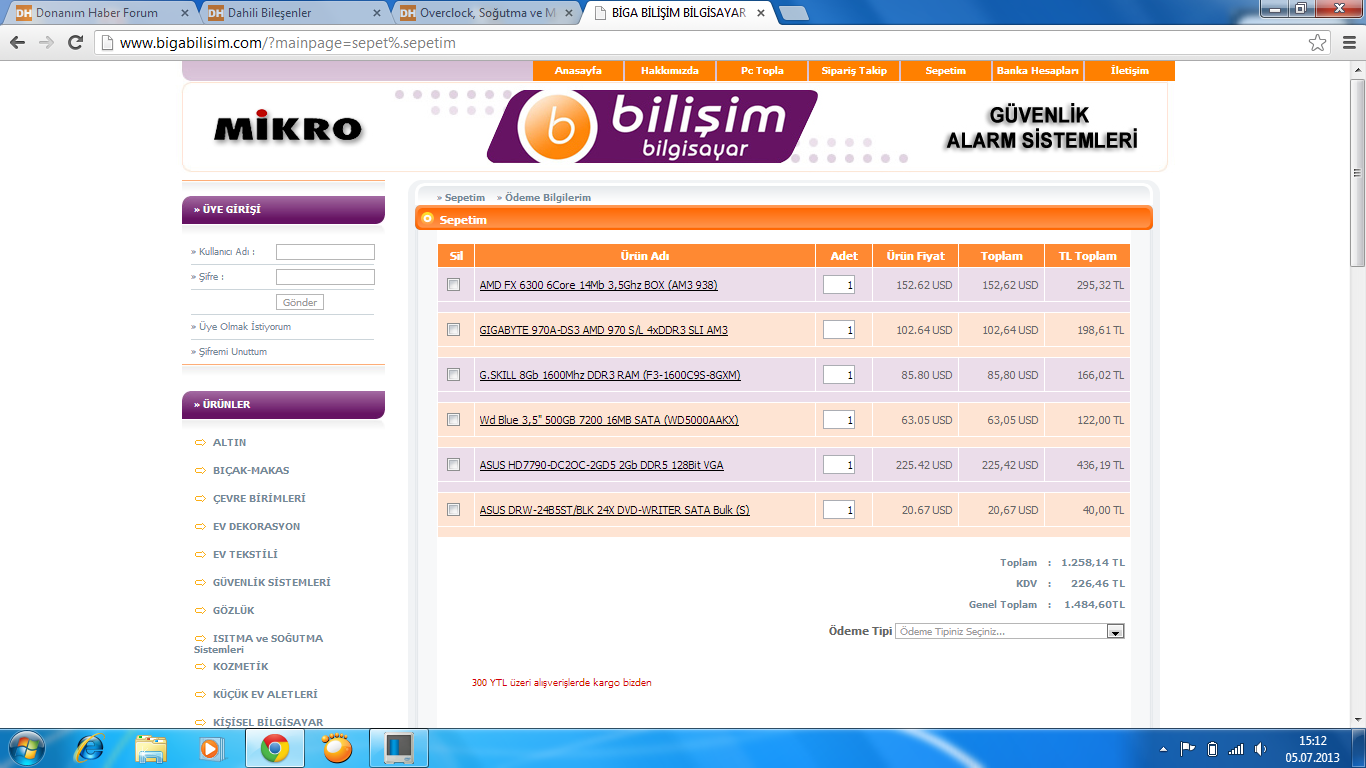The image size is (1366, 768).
Task: Open the ALTIN product category
Action: (x=229, y=442)
